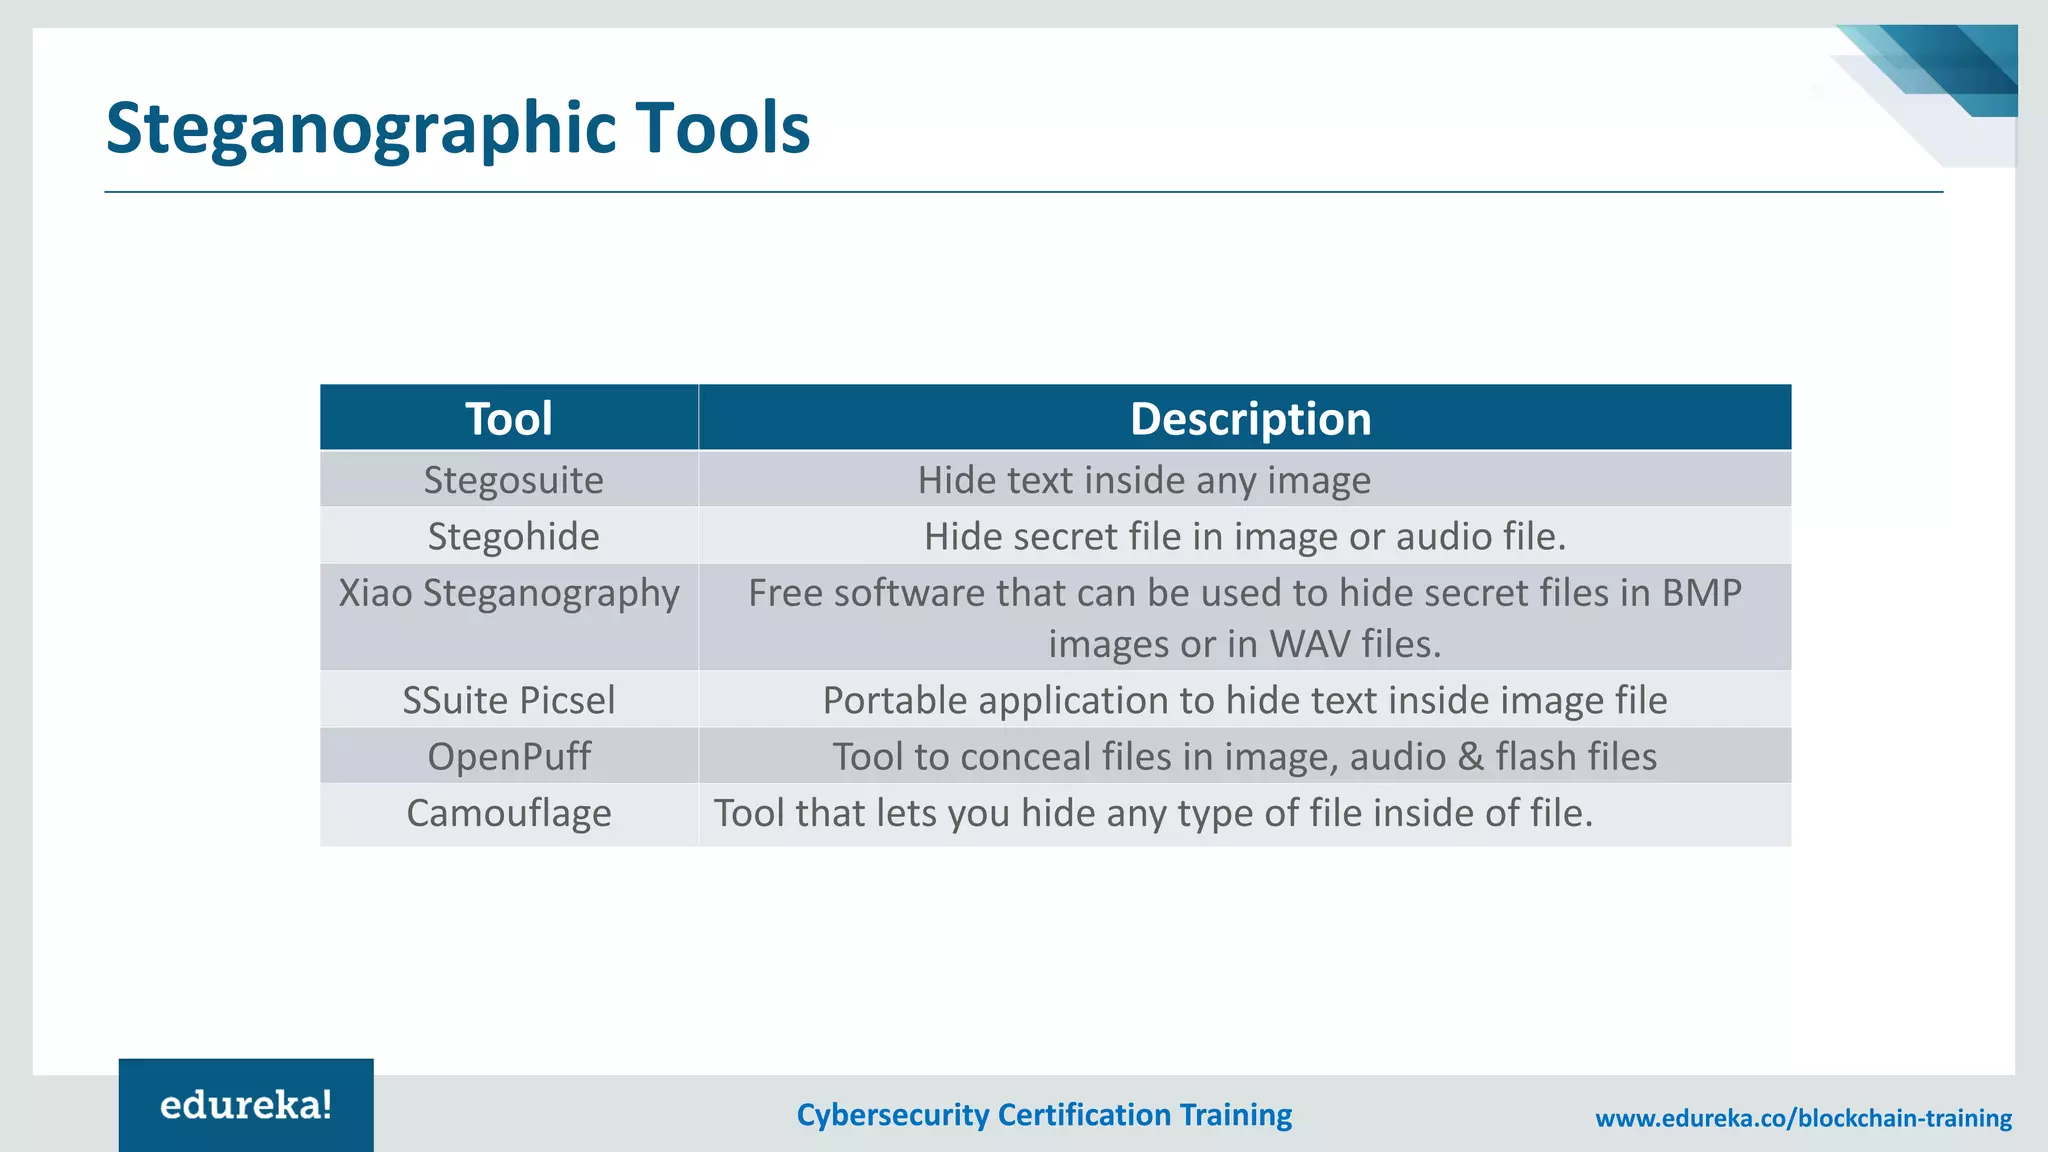Viewport: 2048px width, 1152px height.
Task: Select the 'Description' column header
Action: 1245,418
